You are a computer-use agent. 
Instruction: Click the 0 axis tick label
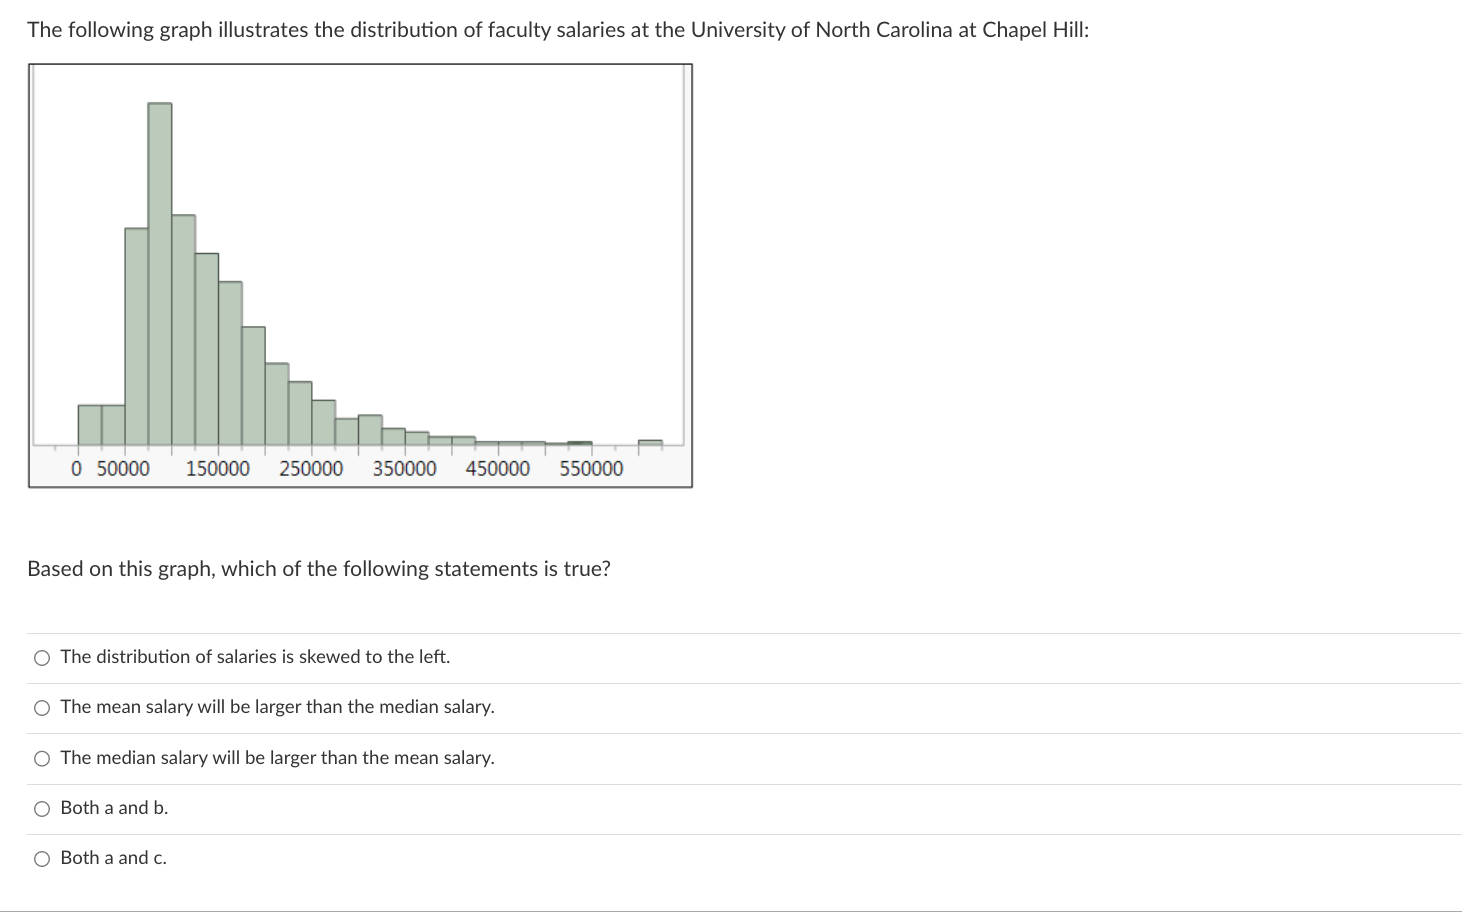click(x=75, y=468)
